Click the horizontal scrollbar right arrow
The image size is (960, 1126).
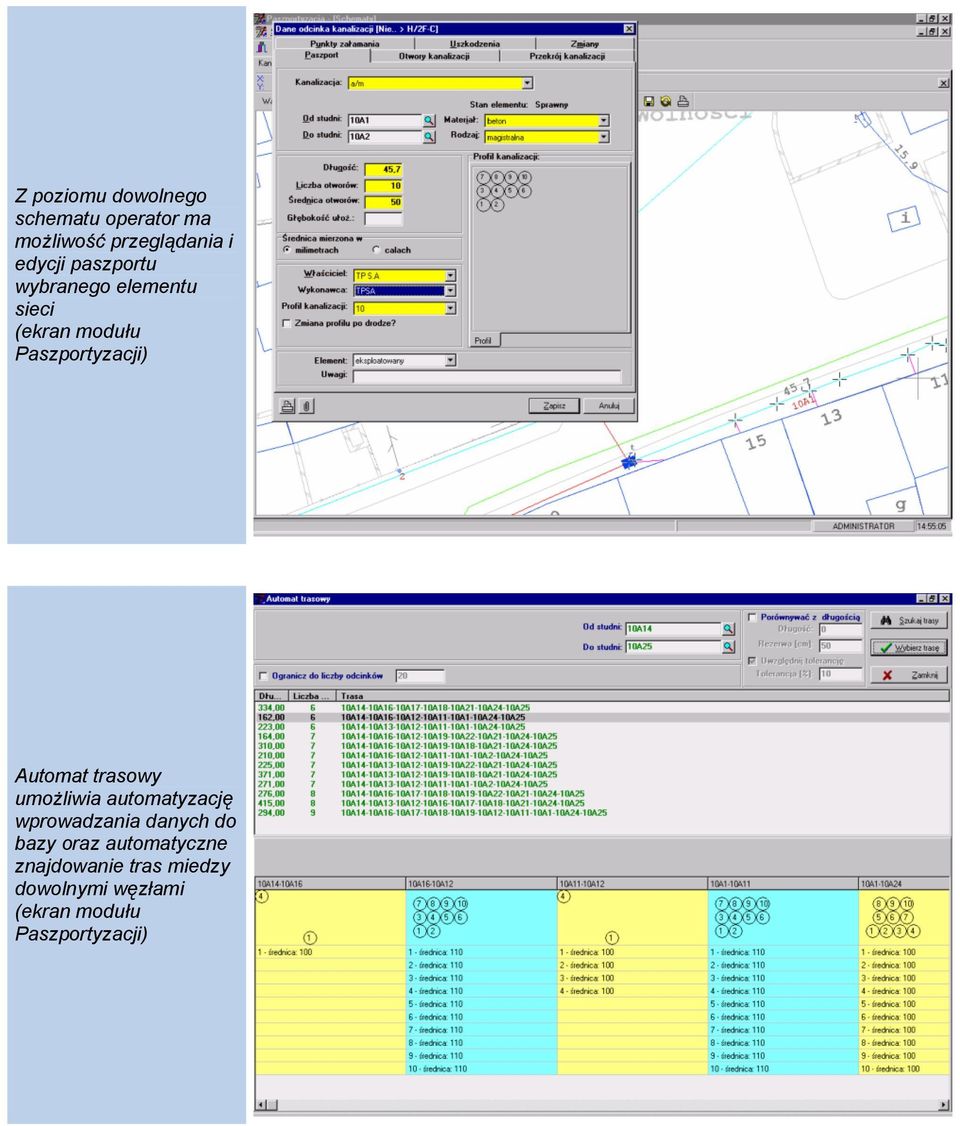click(943, 1105)
